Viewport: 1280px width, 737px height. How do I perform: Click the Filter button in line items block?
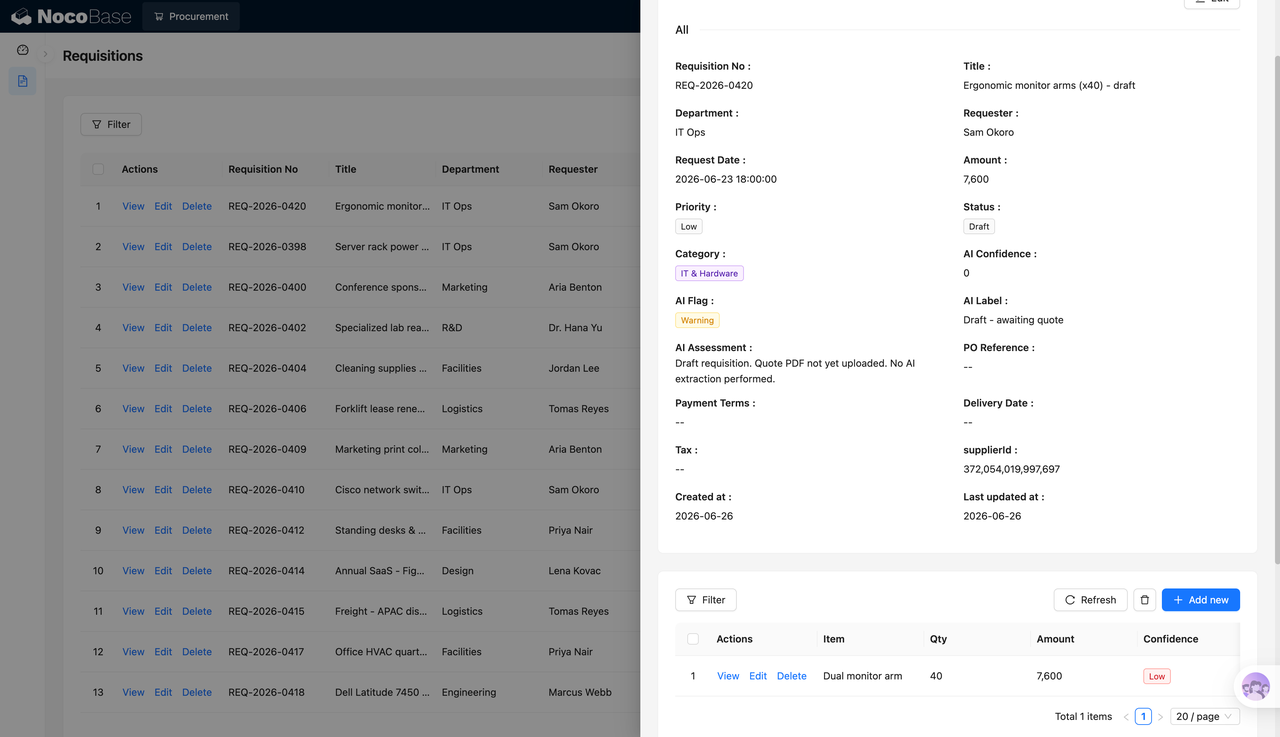click(x=706, y=600)
